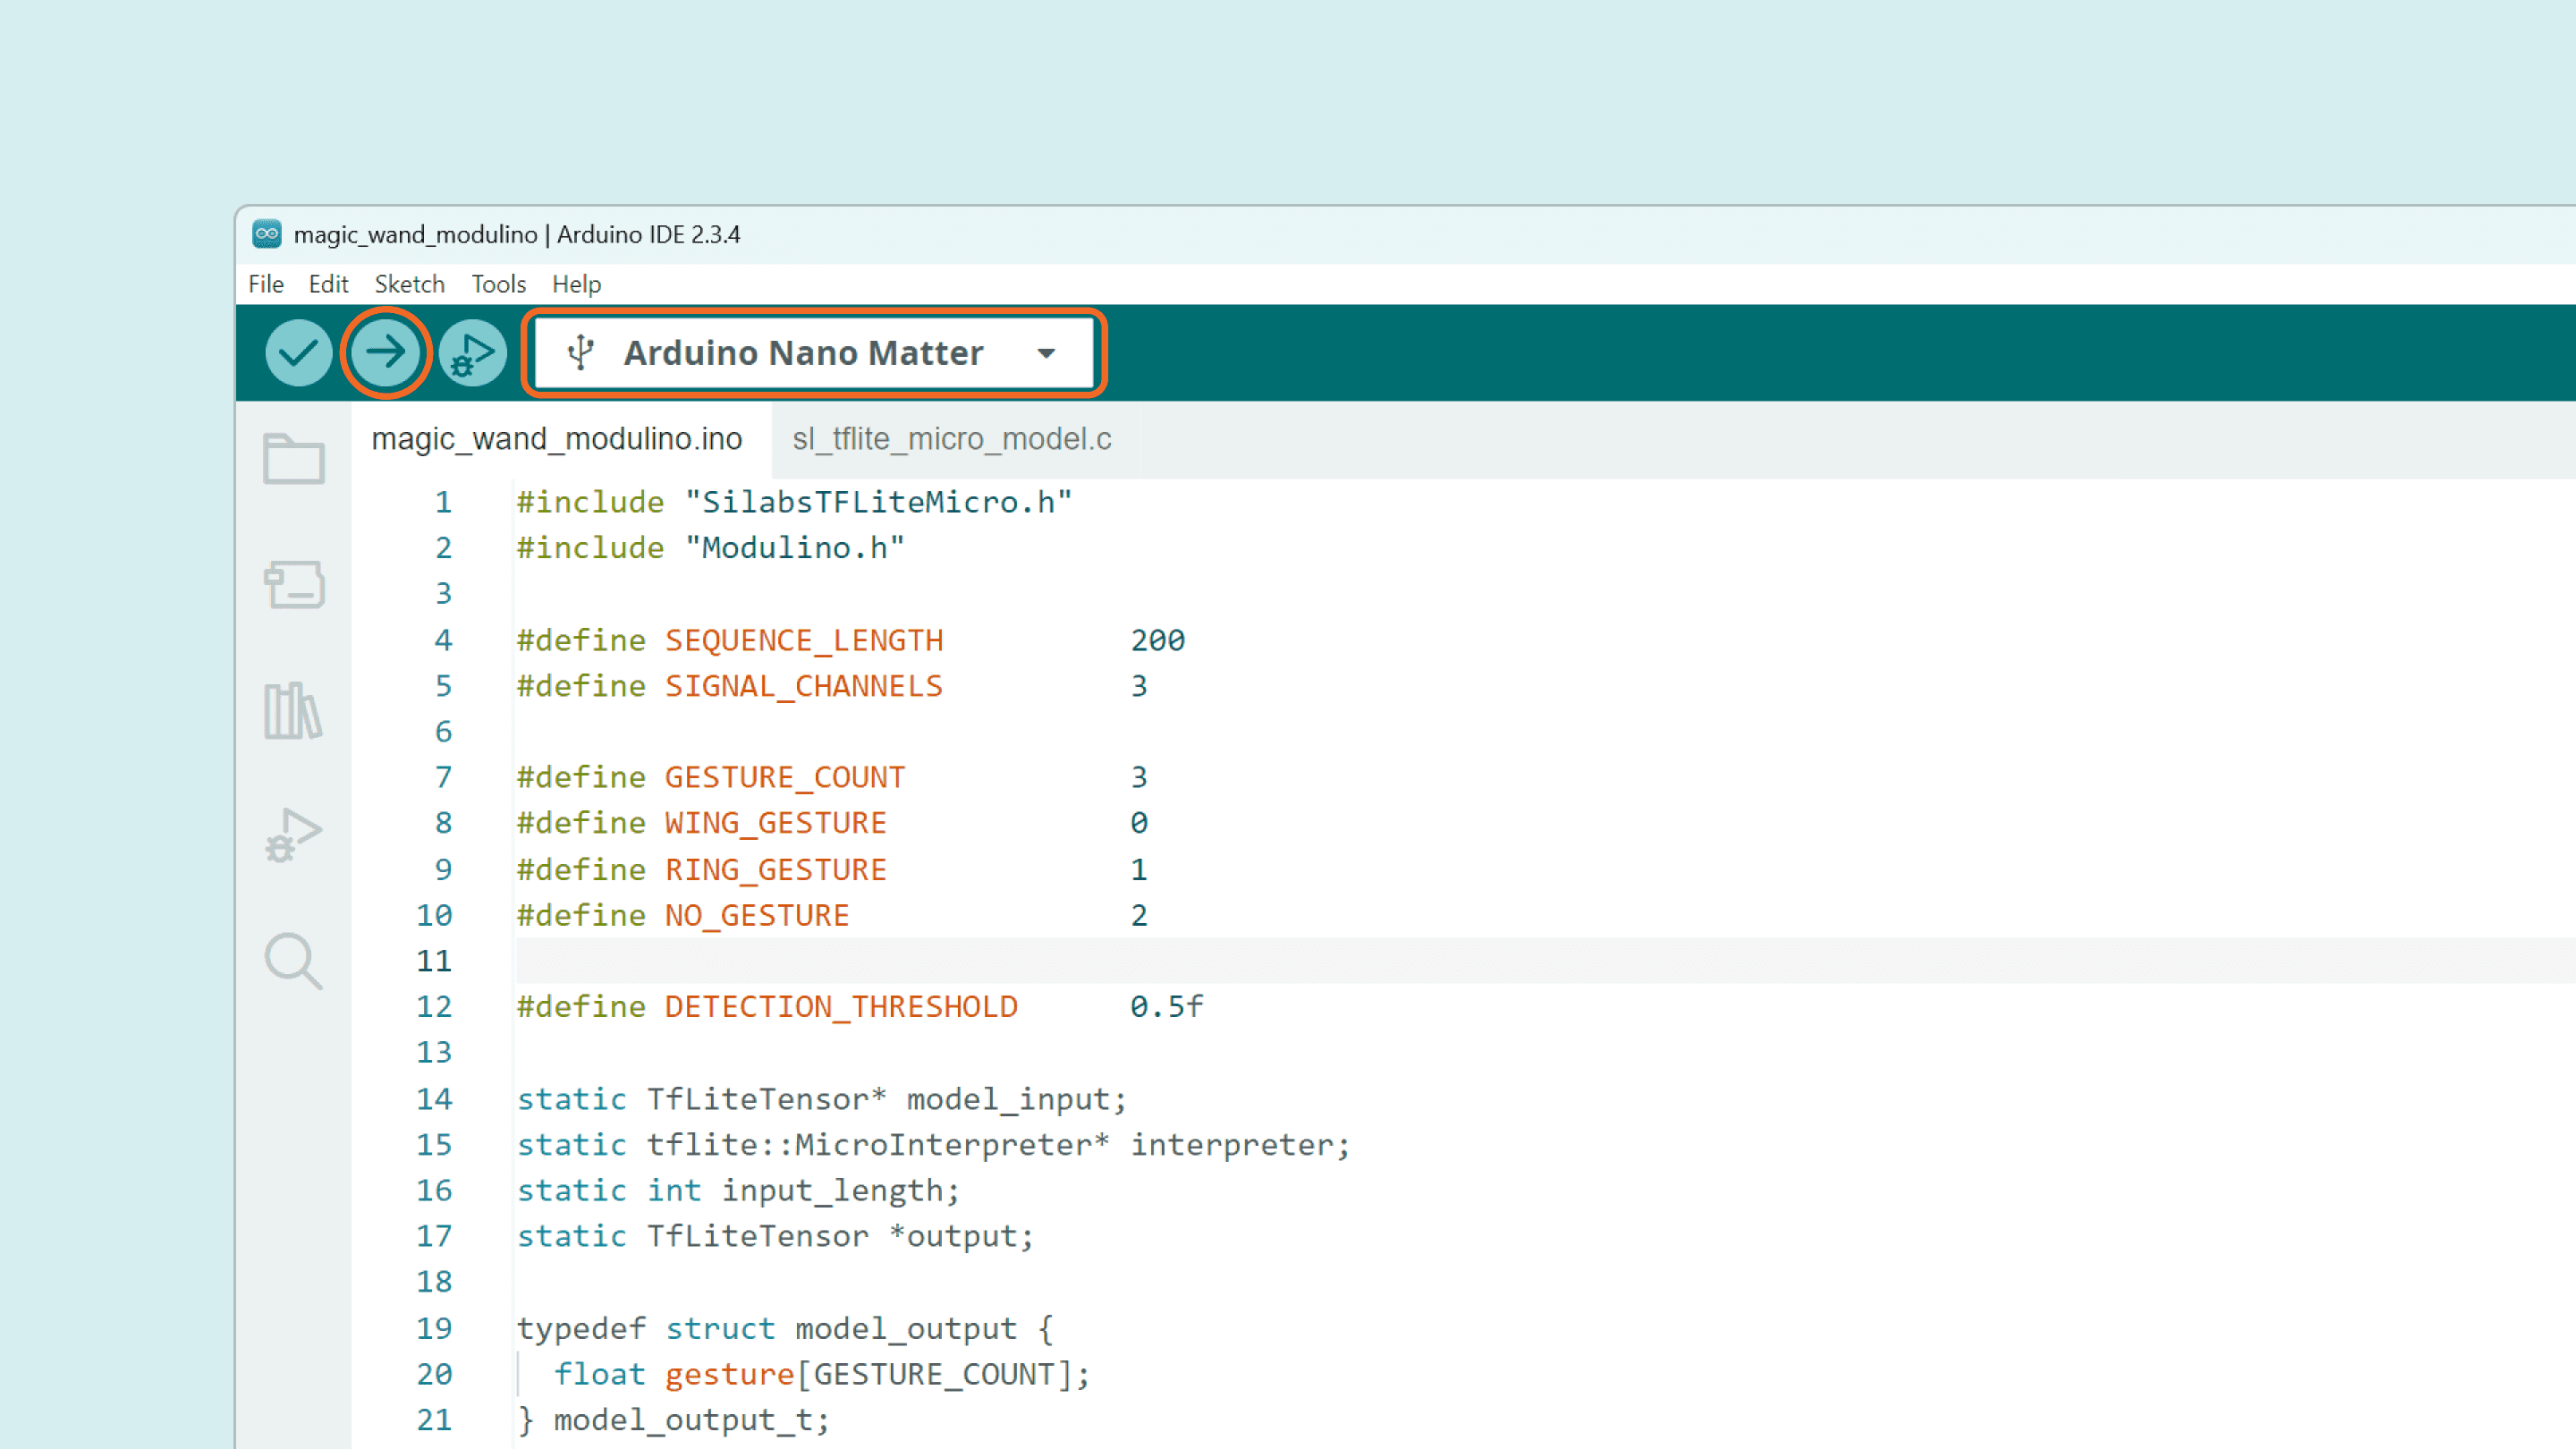The image size is (2576, 1449).
Task: Click the board selector dropdown arrow
Action: pos(1046,353)
